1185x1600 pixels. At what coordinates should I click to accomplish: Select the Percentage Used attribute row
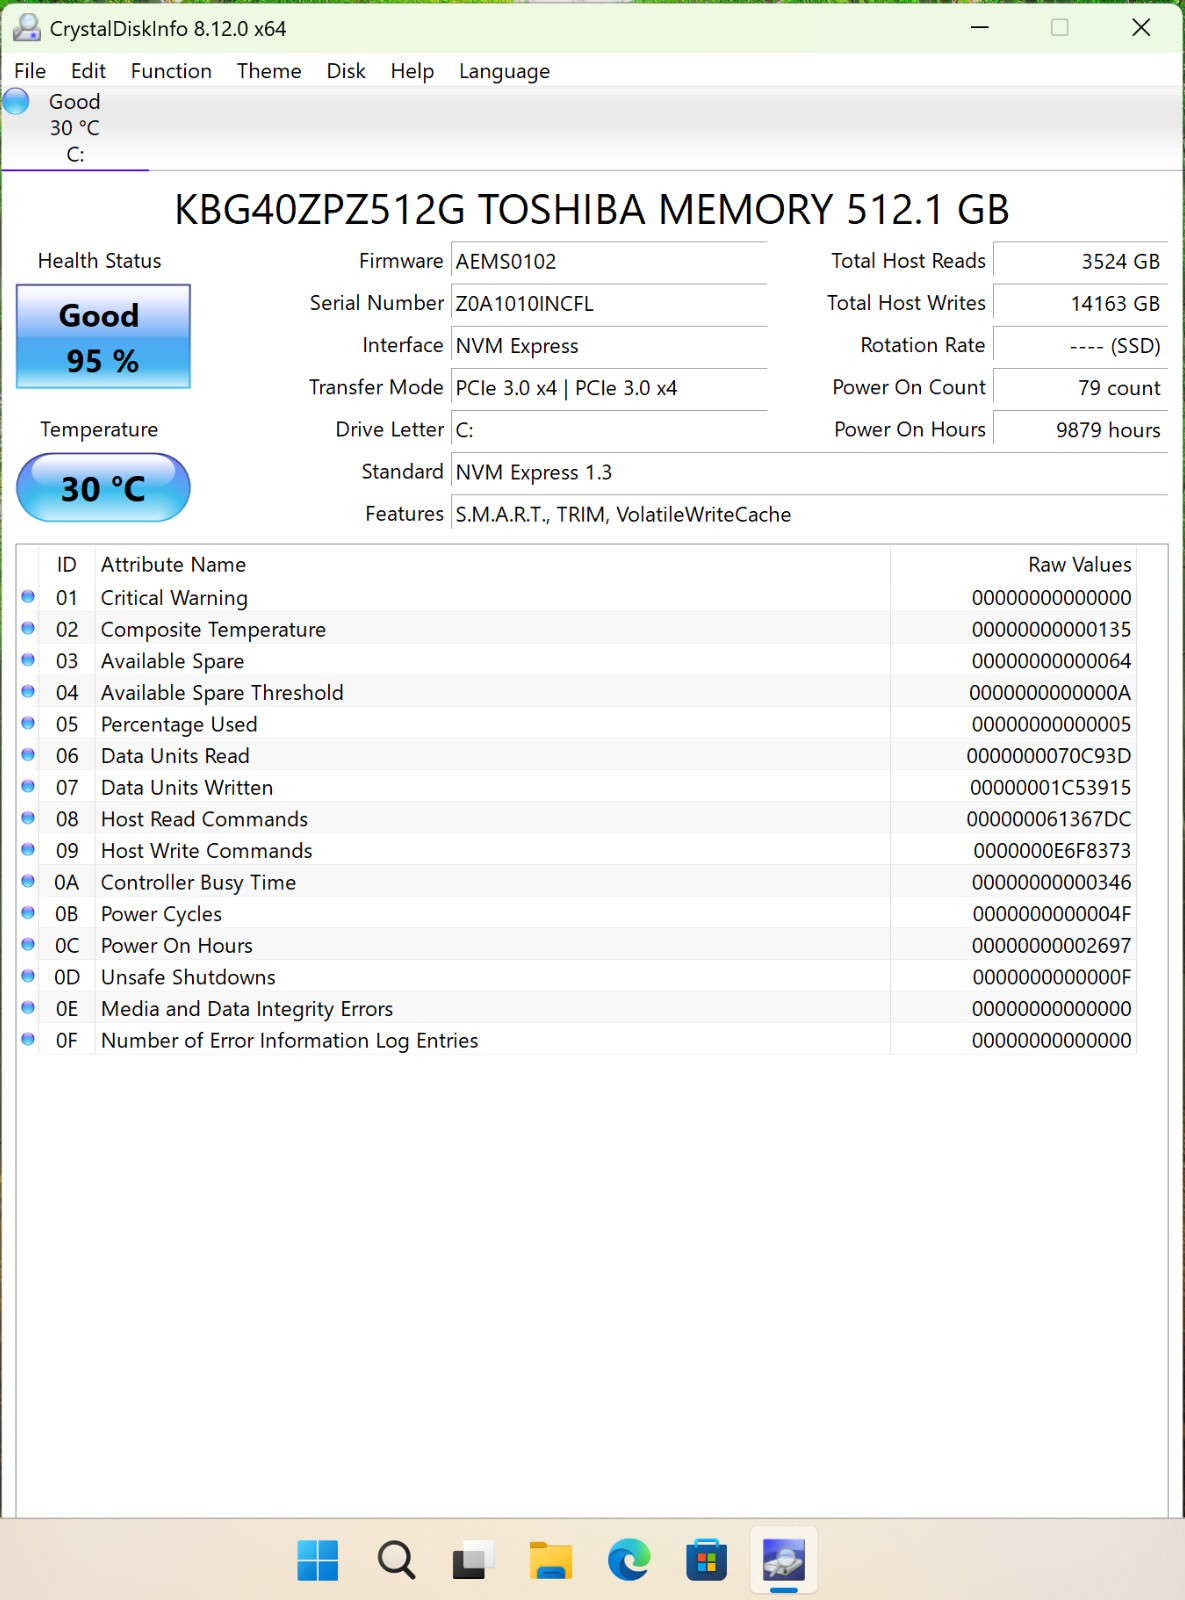point(577,724)
